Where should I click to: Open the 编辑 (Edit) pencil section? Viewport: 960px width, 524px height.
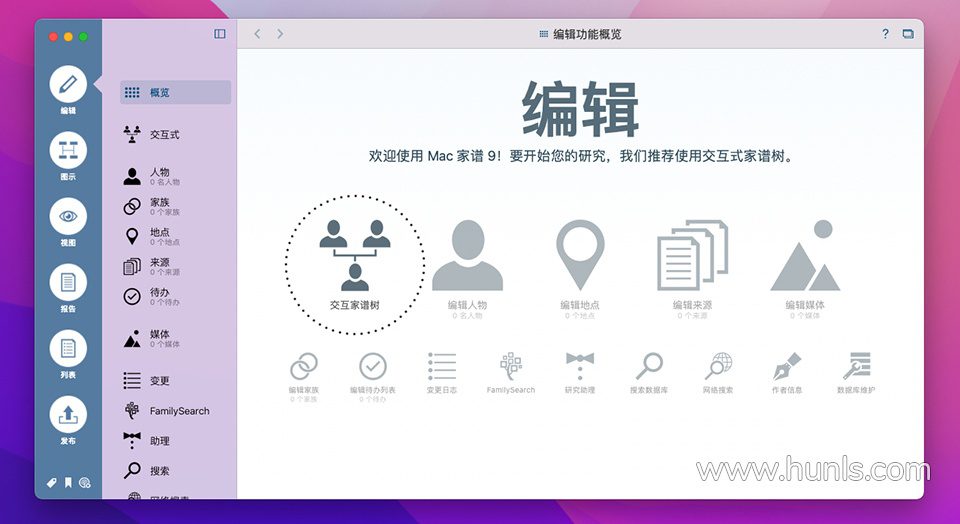click(x=68, y=84)
